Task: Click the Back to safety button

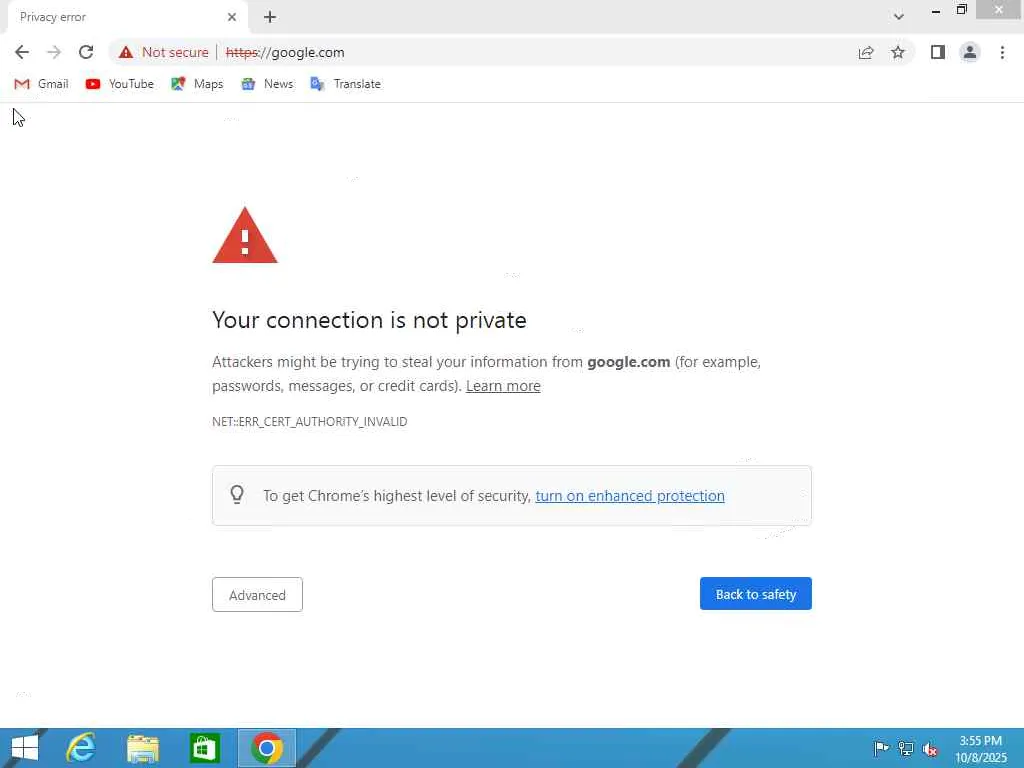Action: (x=756, y=594)
